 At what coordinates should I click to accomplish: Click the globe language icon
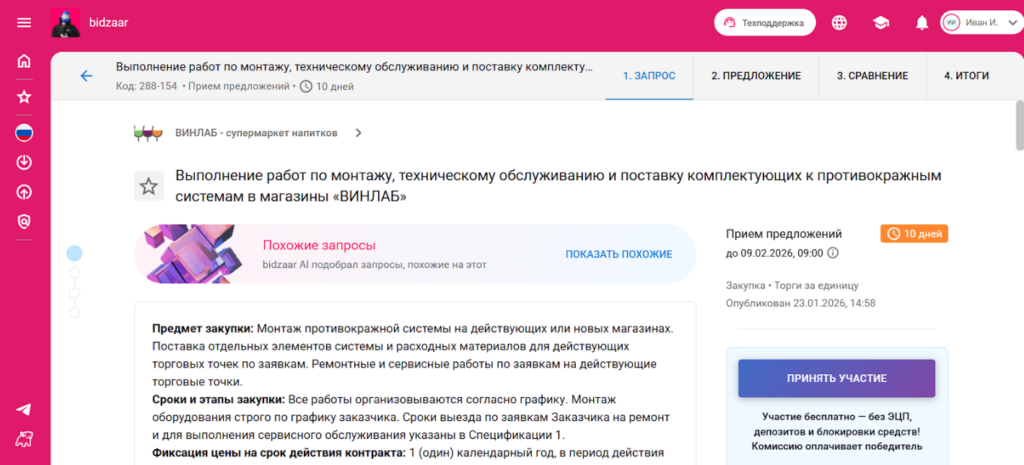point(839,22)
